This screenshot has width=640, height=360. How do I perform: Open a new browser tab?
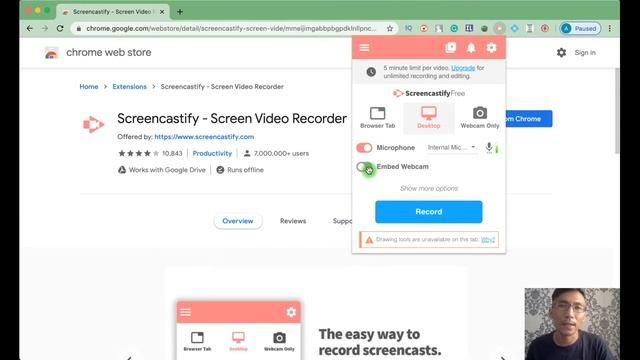(180, 12)
